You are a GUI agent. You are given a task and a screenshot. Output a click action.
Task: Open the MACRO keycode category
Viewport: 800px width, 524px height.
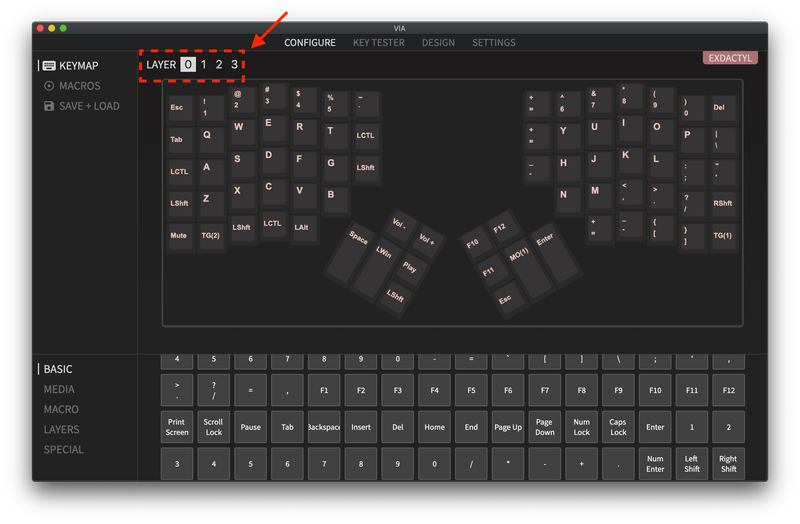point(61,409)
